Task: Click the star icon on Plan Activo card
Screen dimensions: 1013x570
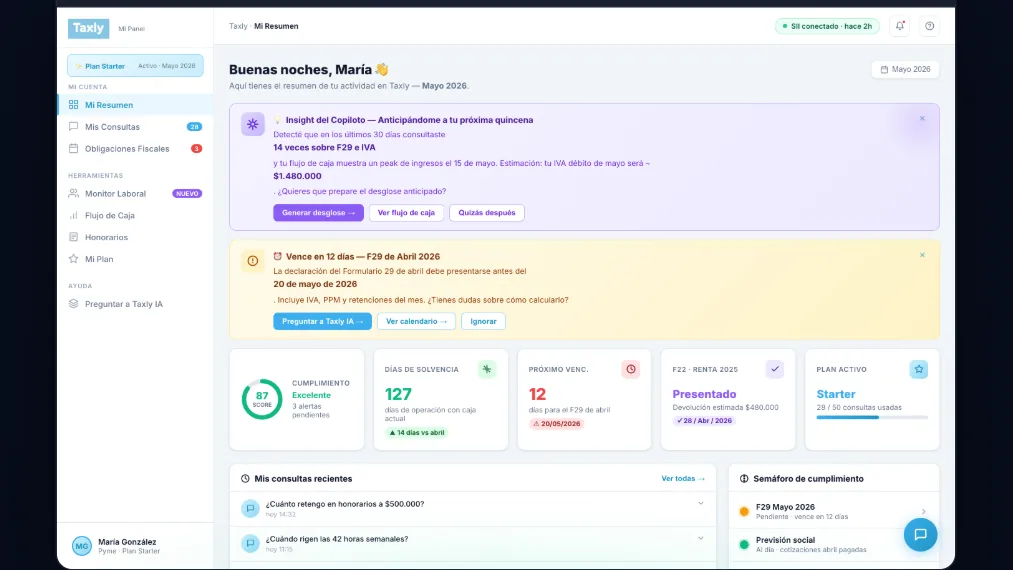Action: (x=918, y=369)
